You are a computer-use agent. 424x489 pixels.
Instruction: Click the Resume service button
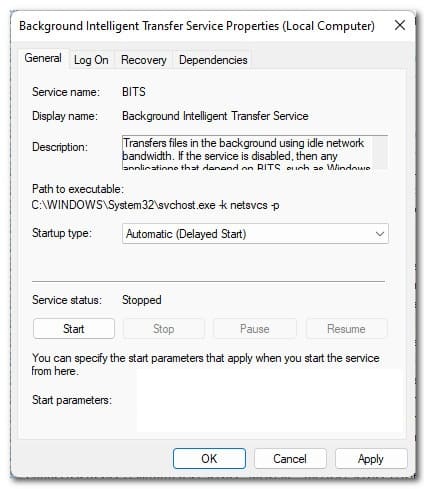(346, 329)
